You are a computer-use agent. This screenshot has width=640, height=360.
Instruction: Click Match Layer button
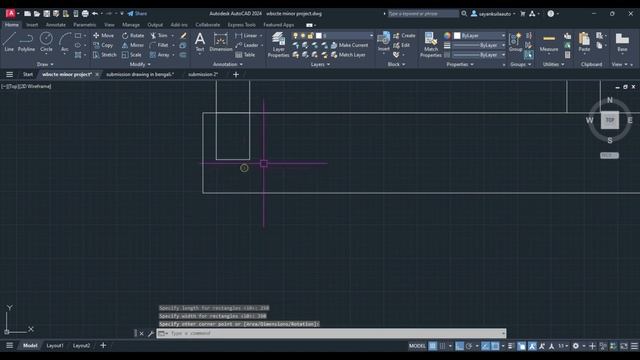[x=348, y=55]
